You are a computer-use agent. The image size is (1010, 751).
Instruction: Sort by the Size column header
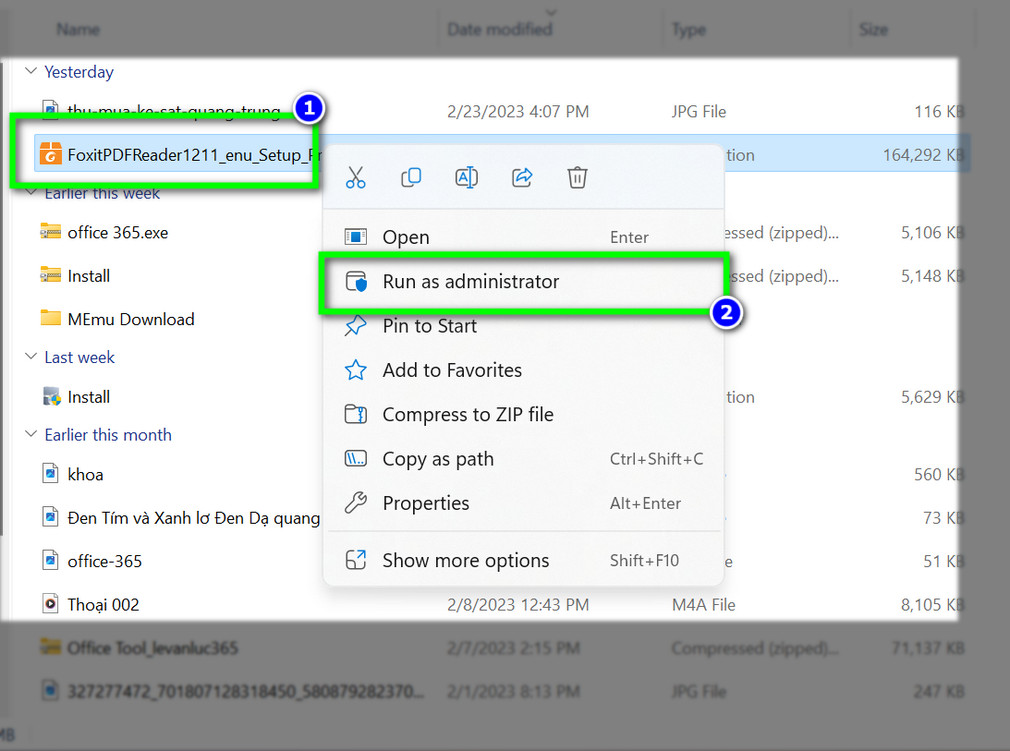873,29
